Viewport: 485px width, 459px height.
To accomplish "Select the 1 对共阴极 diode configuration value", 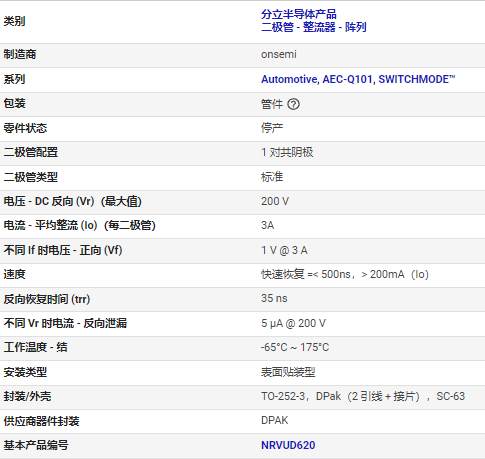I will (287, 152).
